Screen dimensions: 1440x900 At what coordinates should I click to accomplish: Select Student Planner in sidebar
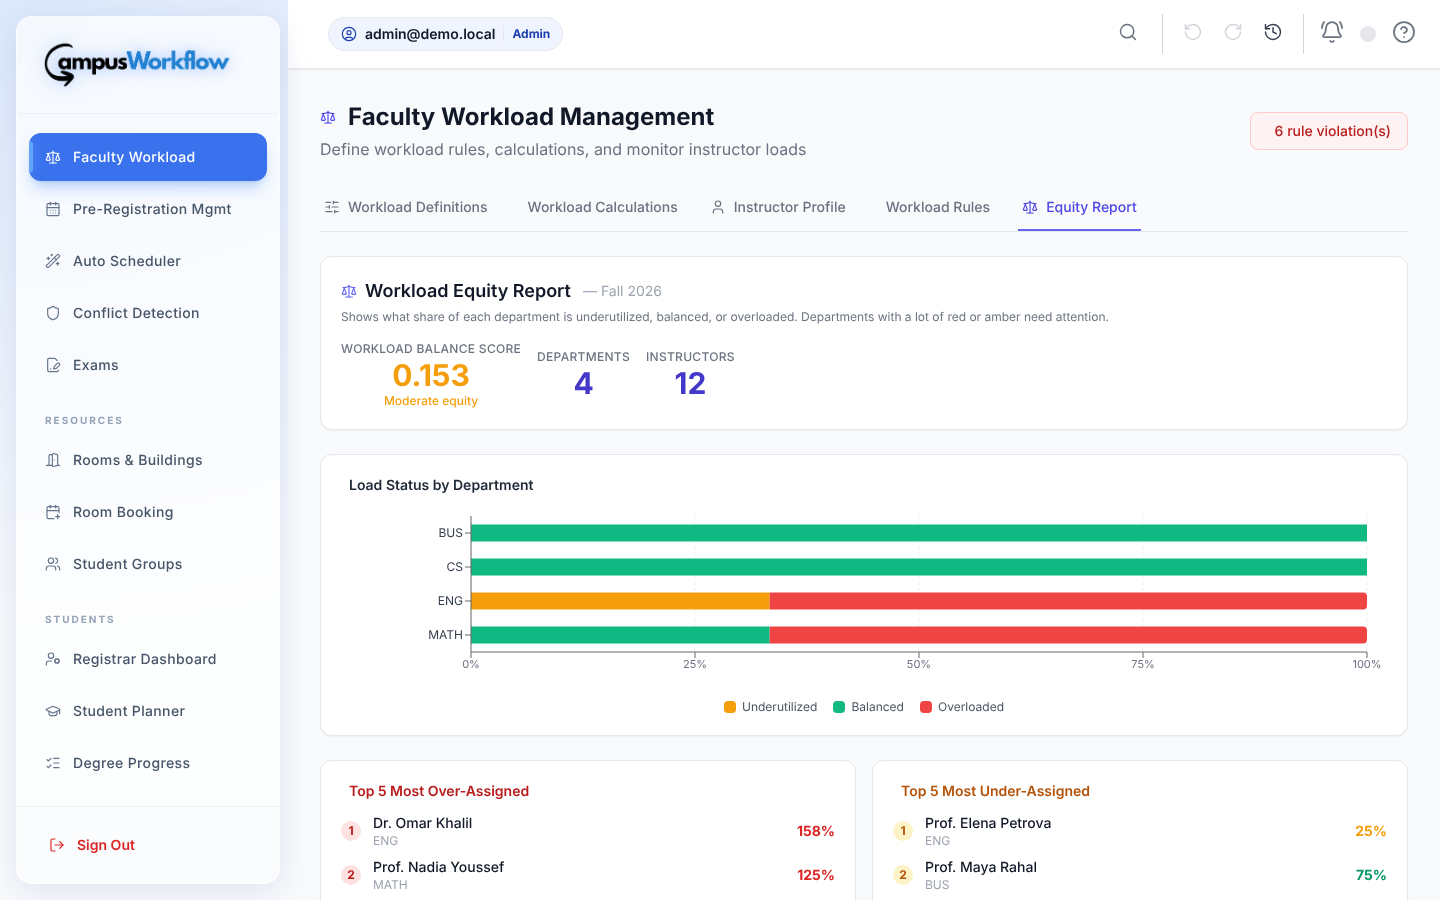click(x=148, y=711)
